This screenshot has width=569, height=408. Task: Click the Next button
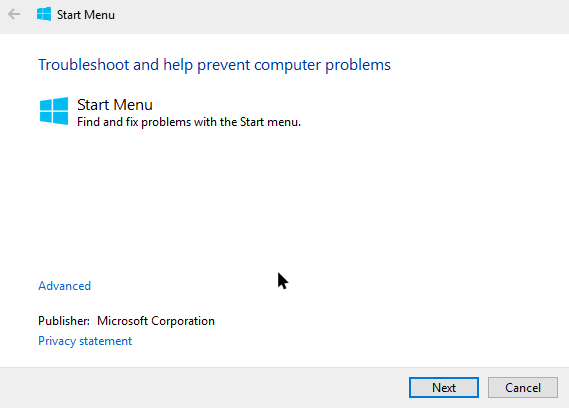click(443, 387)
